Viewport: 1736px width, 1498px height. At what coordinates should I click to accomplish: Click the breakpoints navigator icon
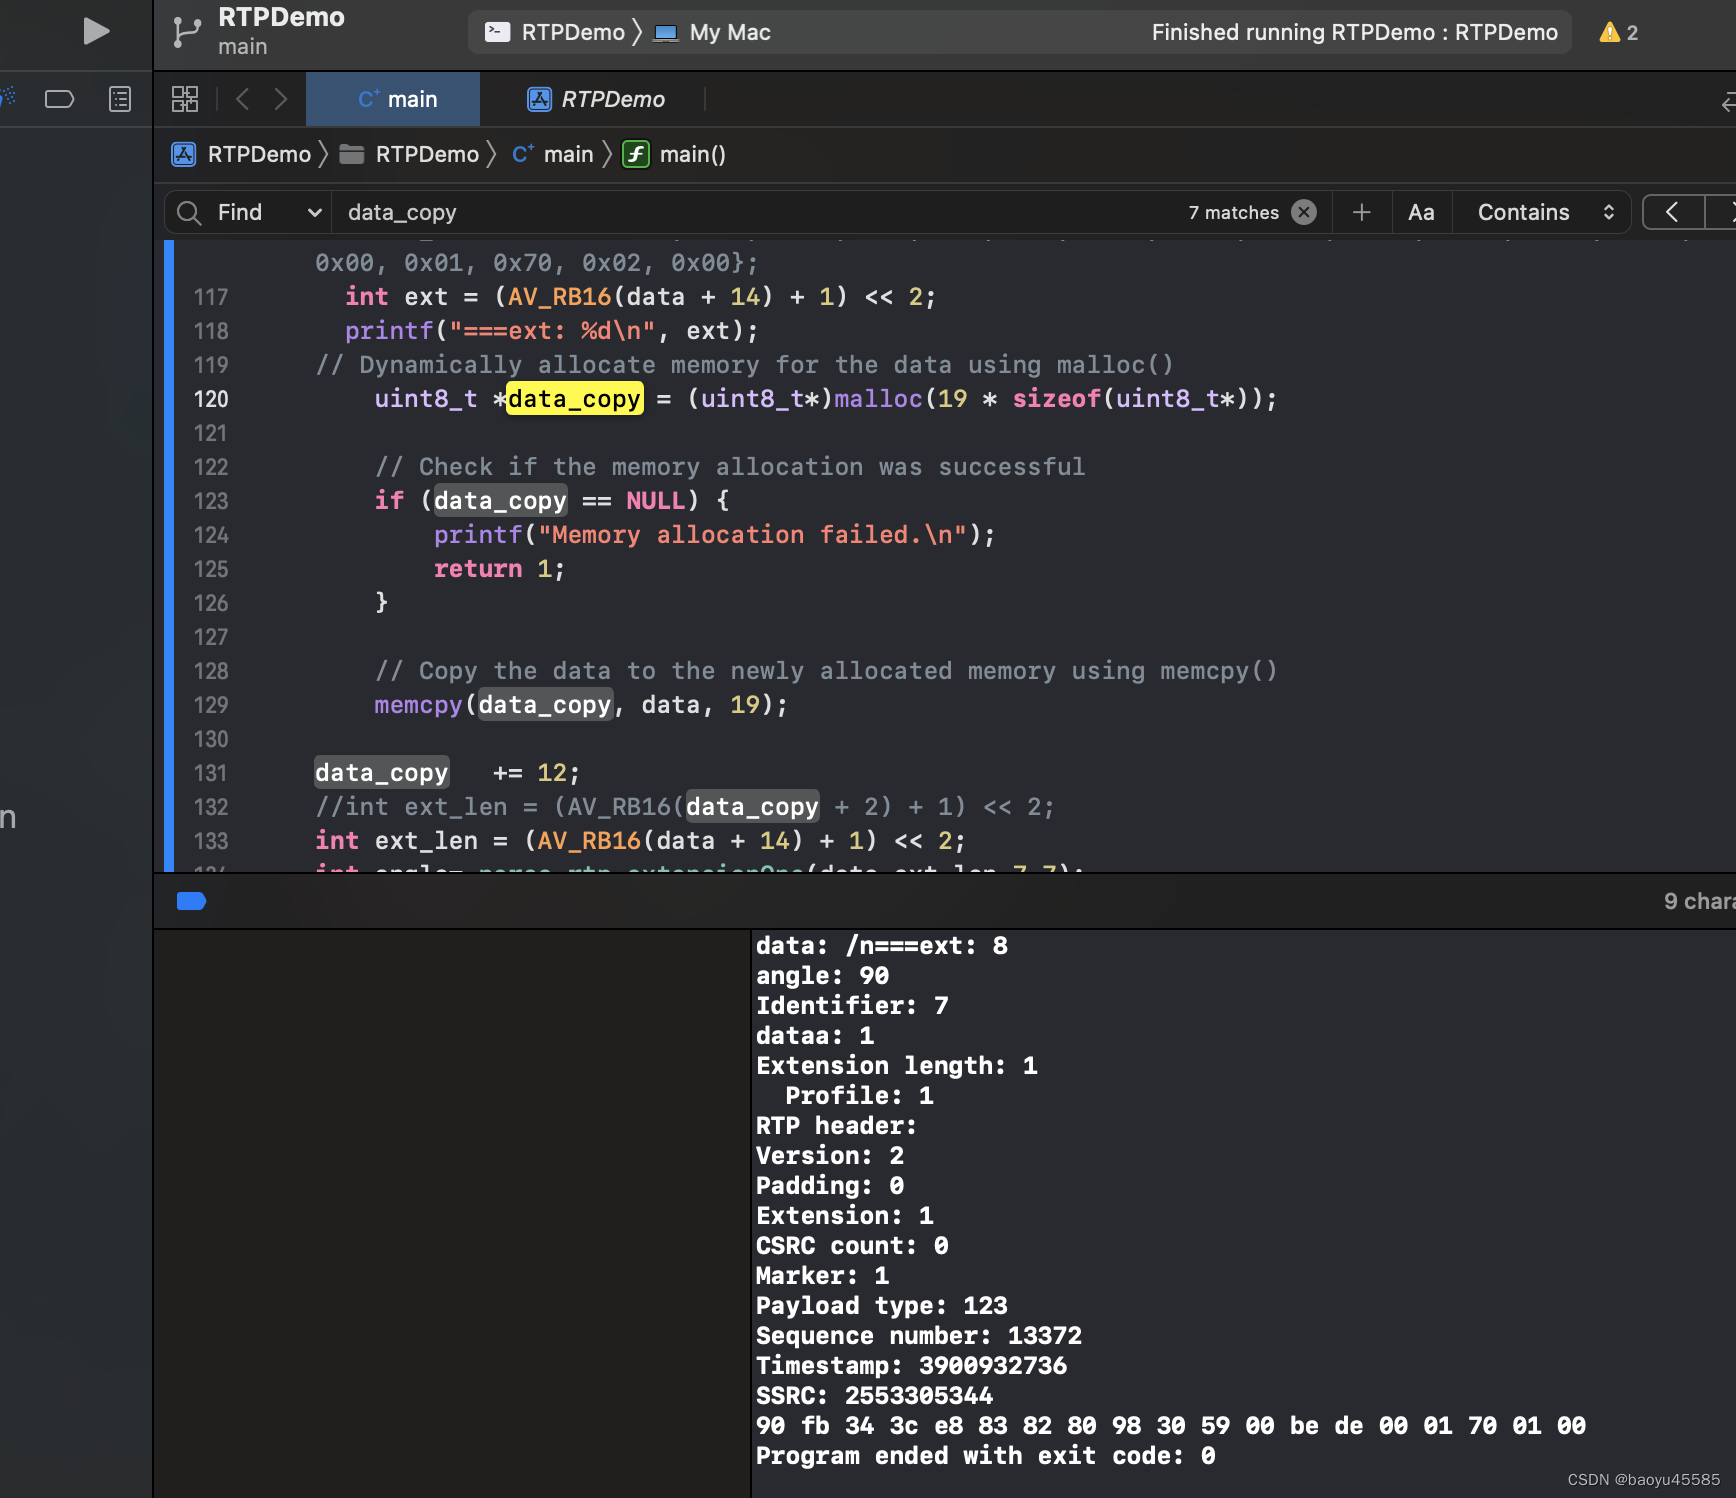click(60, 99)
